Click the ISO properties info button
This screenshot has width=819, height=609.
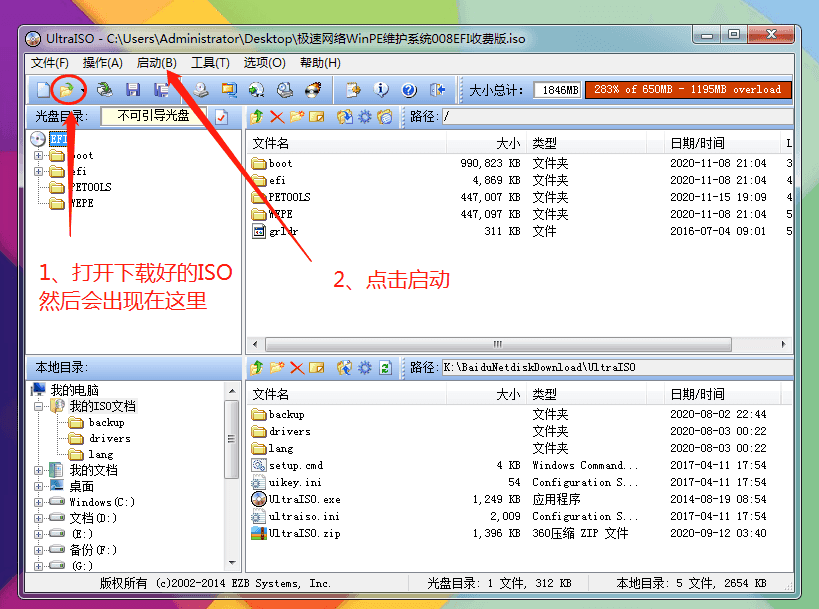[x=382, y=90]
